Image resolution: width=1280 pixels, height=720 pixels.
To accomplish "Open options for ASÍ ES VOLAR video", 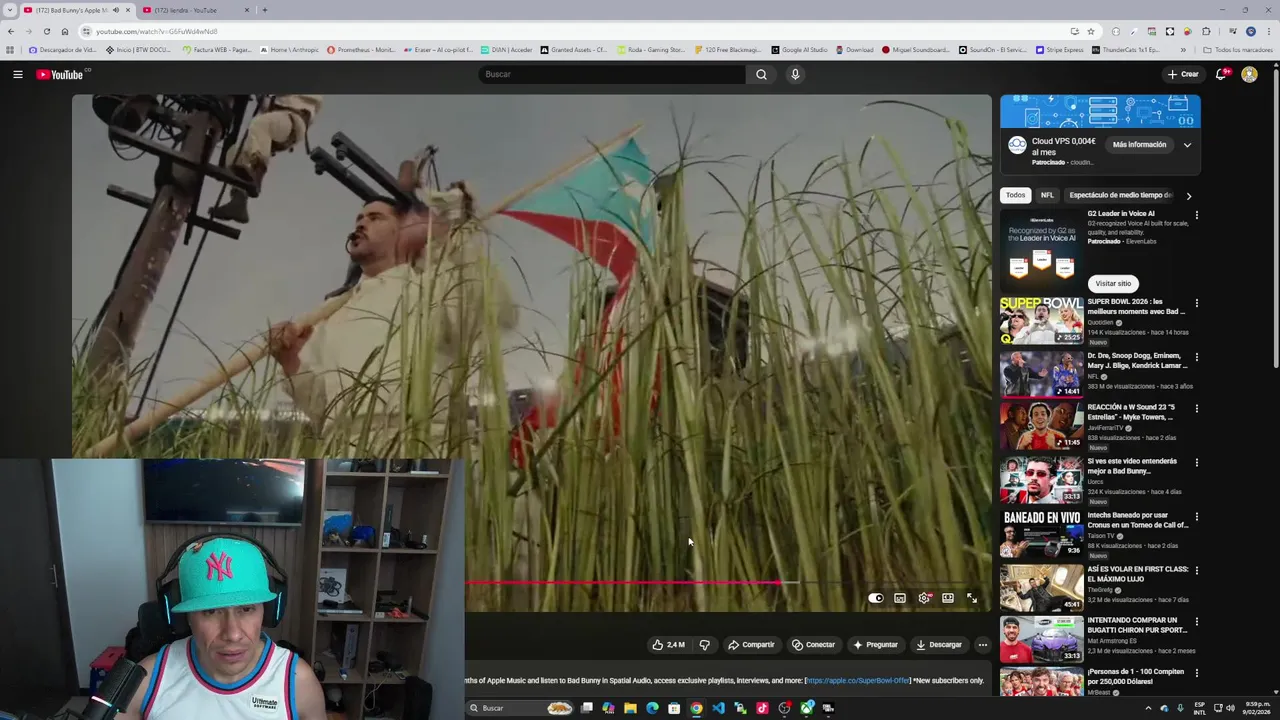I will [1196, 571].
